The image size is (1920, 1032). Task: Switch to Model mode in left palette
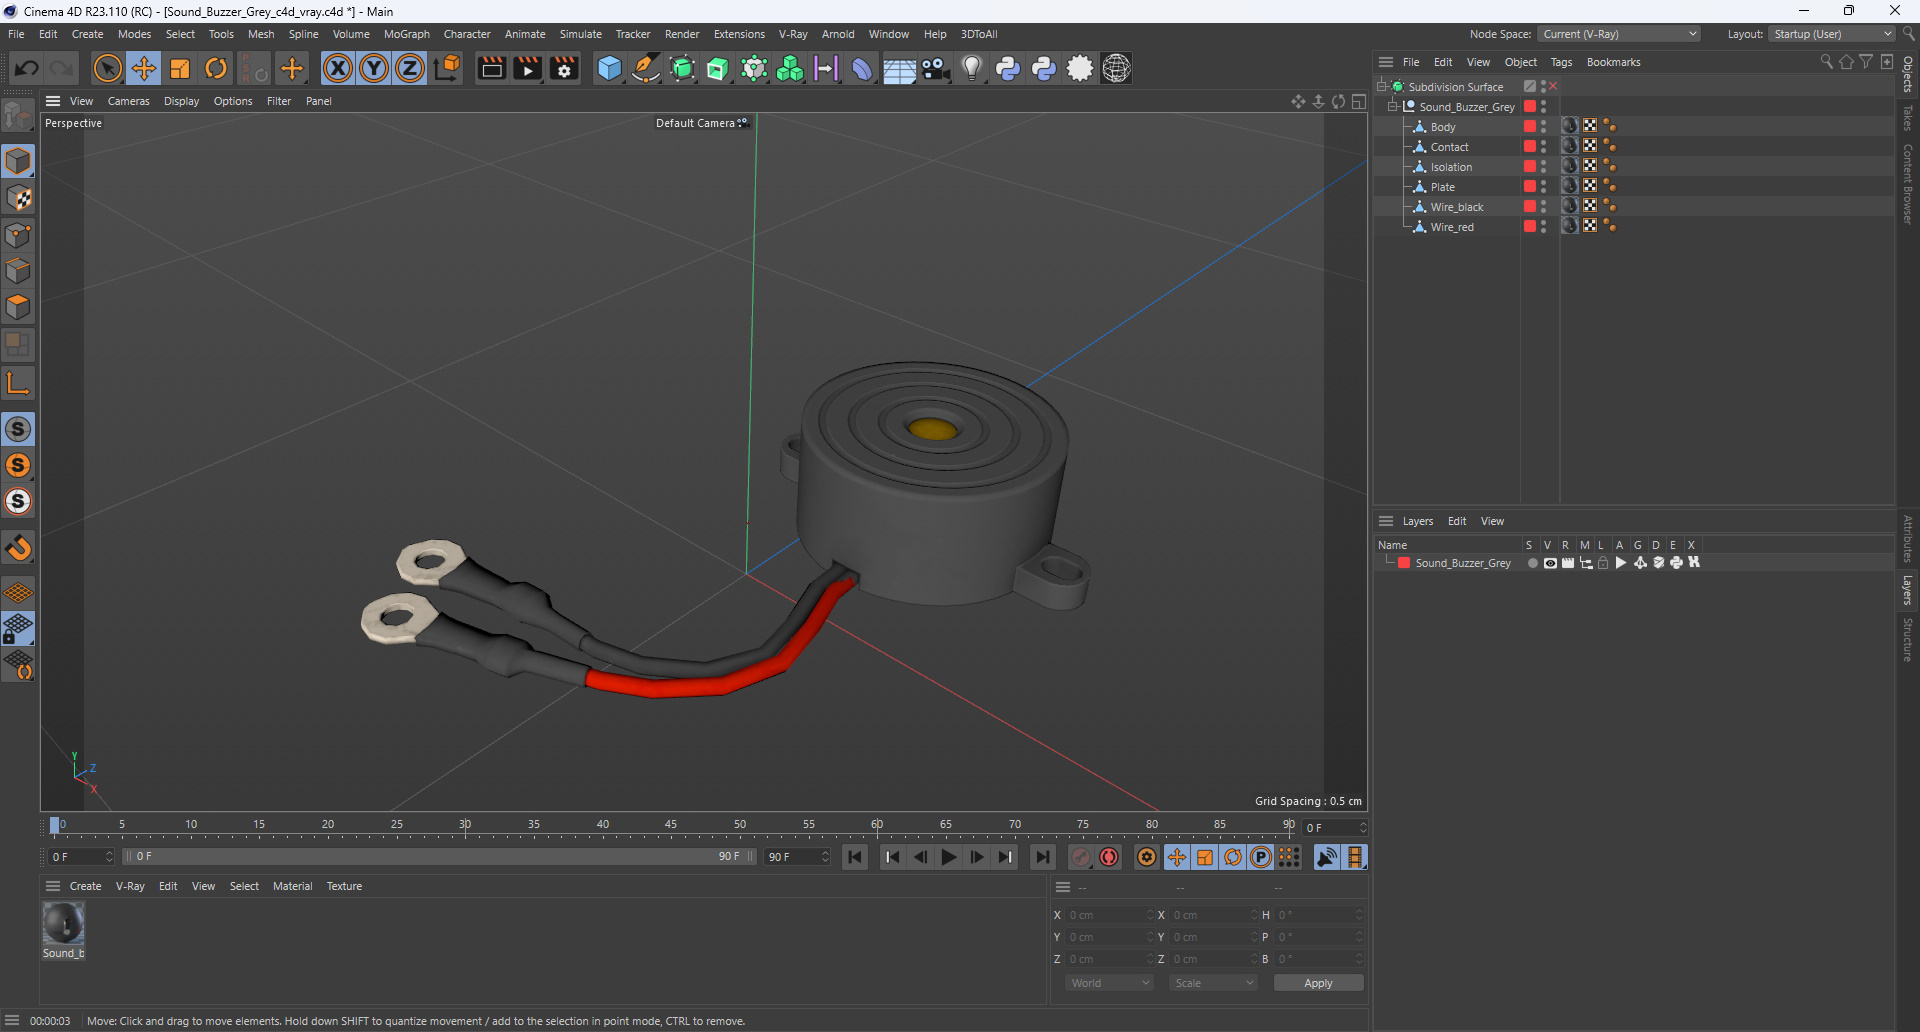[18, 161]
